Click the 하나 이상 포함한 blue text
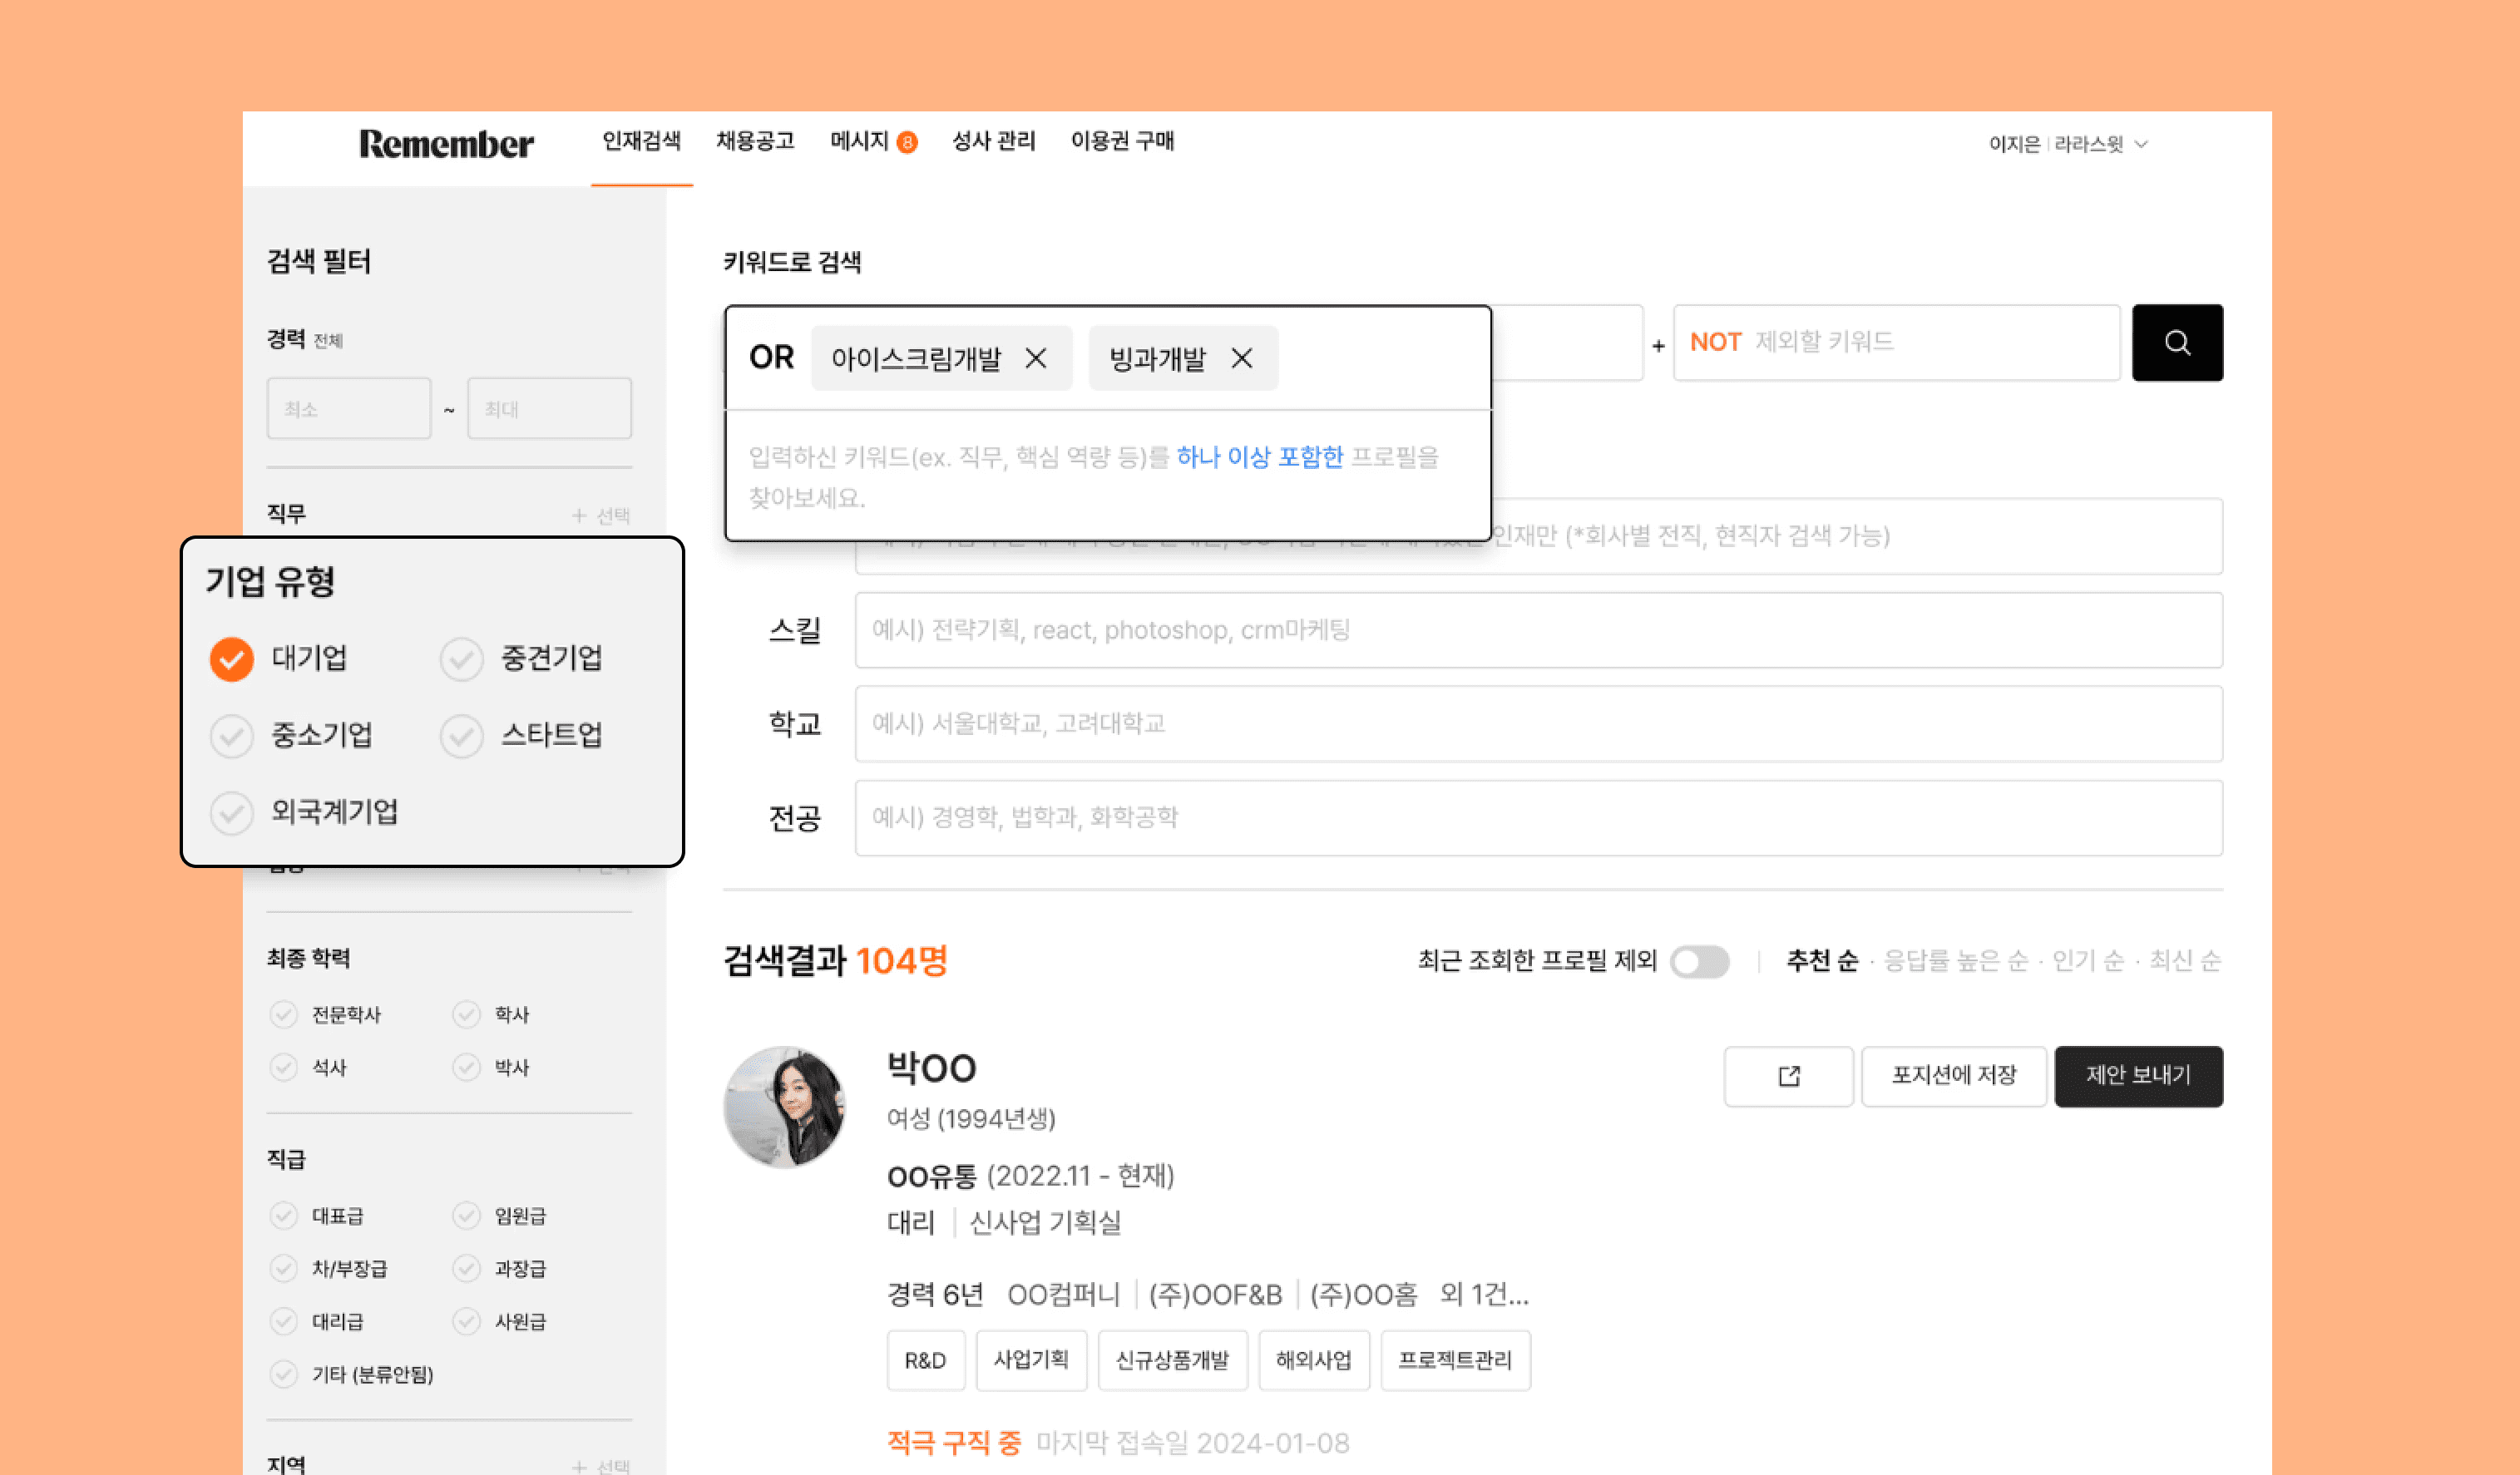The width and height of the screenshot is (2520, 1475). 1260,457
